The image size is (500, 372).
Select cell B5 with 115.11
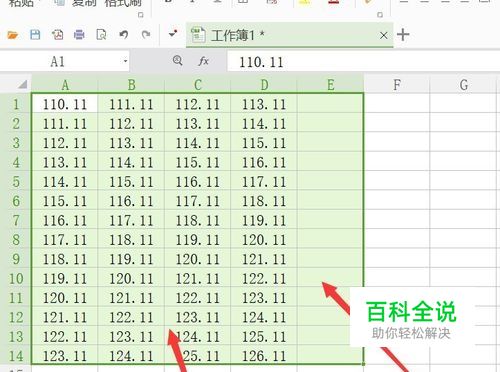coord(131,182)
